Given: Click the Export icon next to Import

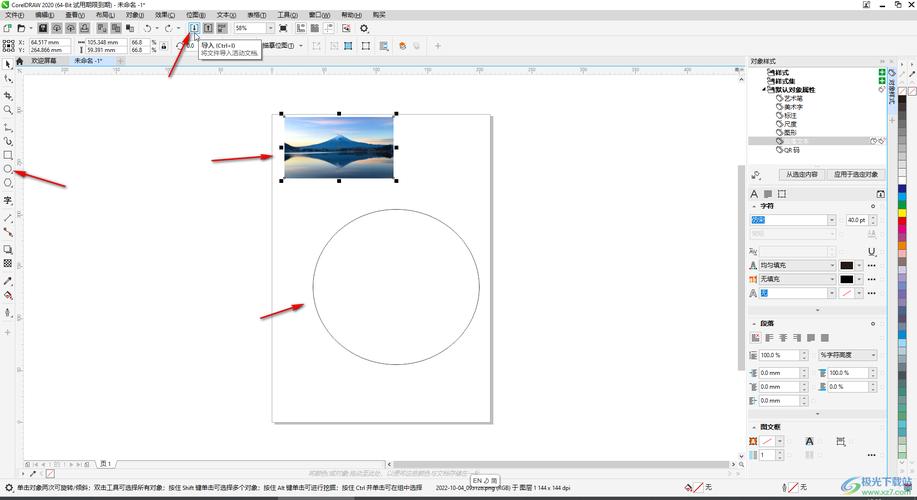Looking at the screenshot, I should tap(208, 29).
